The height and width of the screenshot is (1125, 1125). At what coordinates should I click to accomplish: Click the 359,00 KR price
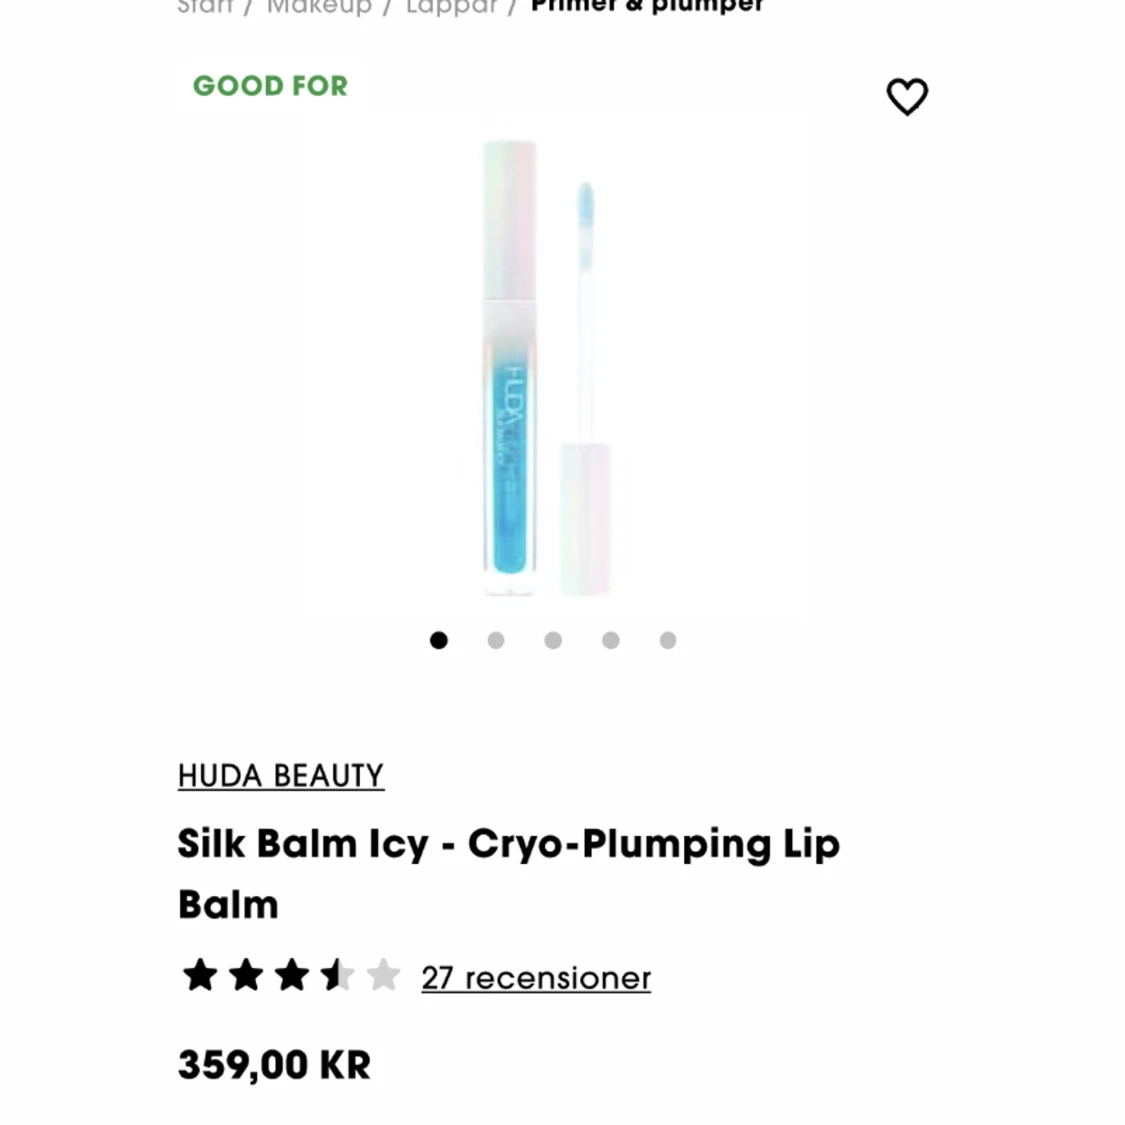[x=274, y=1065]
